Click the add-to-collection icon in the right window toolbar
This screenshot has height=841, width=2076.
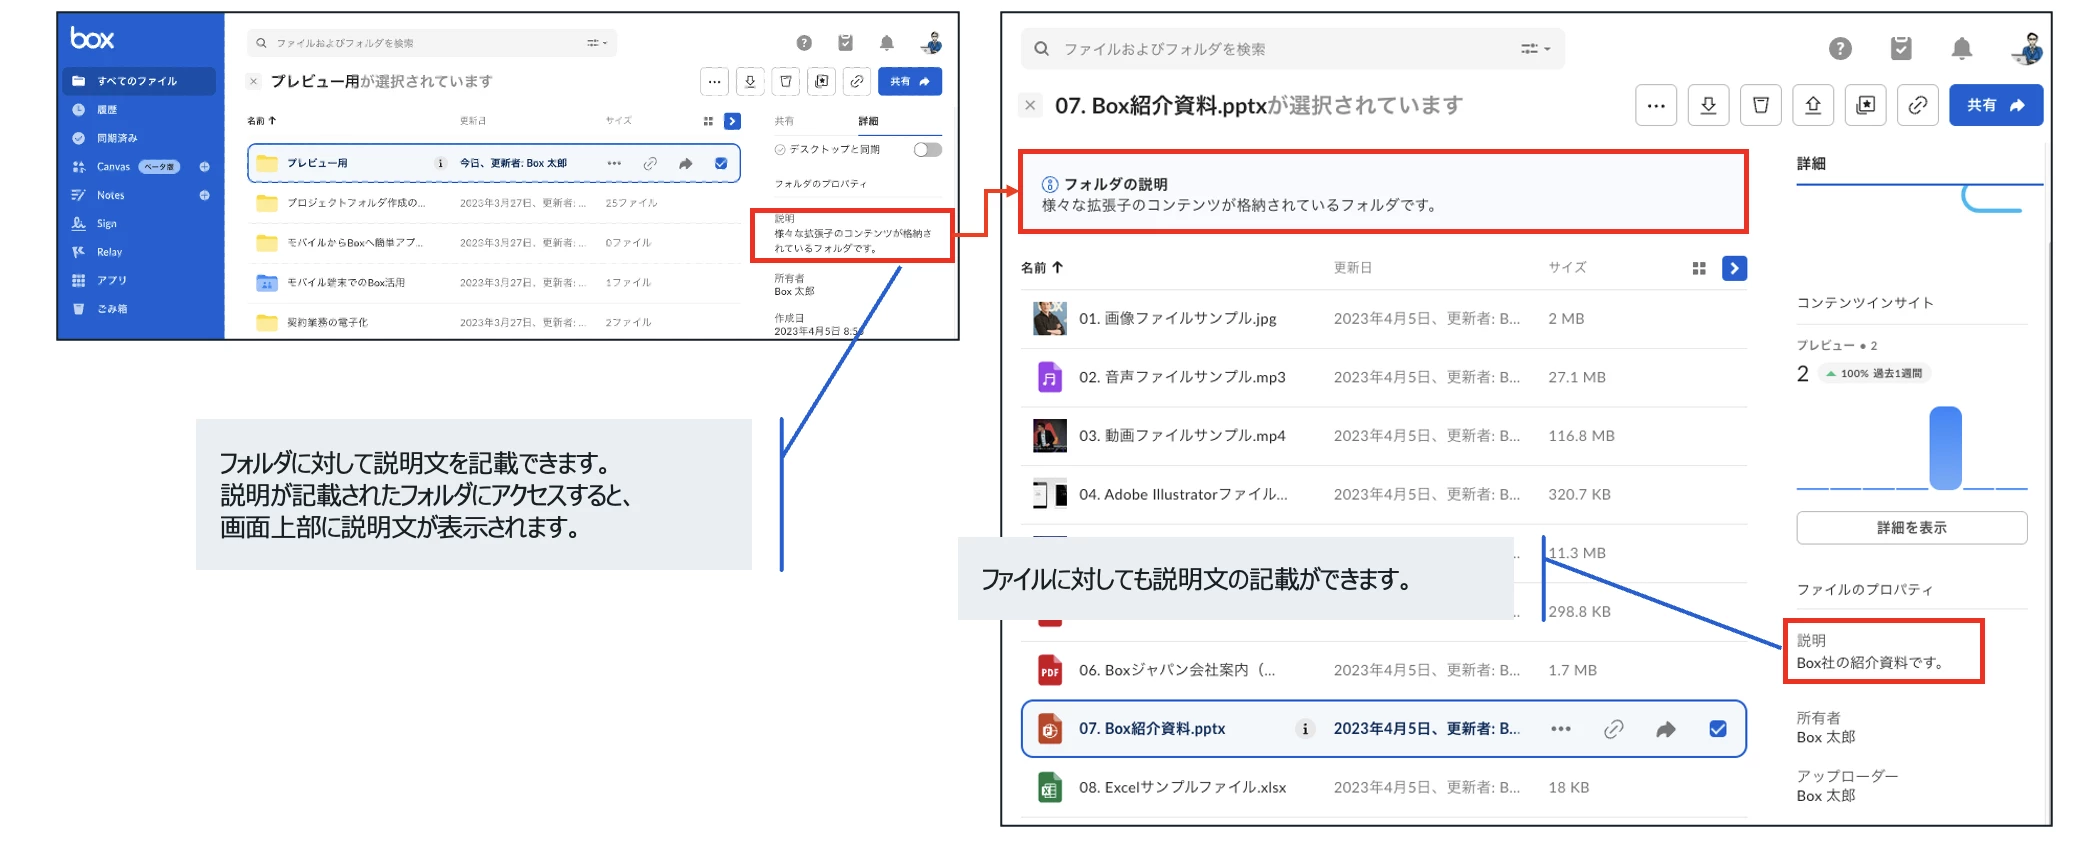coord(1866,105)
